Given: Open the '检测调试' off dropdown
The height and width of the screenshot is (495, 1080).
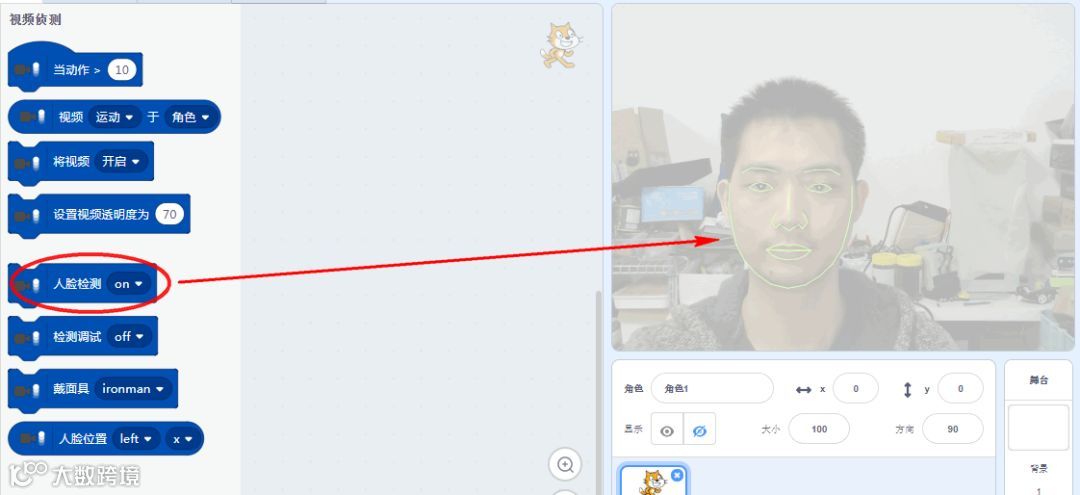Looking at the screenshot, I should tap(129, 337).
